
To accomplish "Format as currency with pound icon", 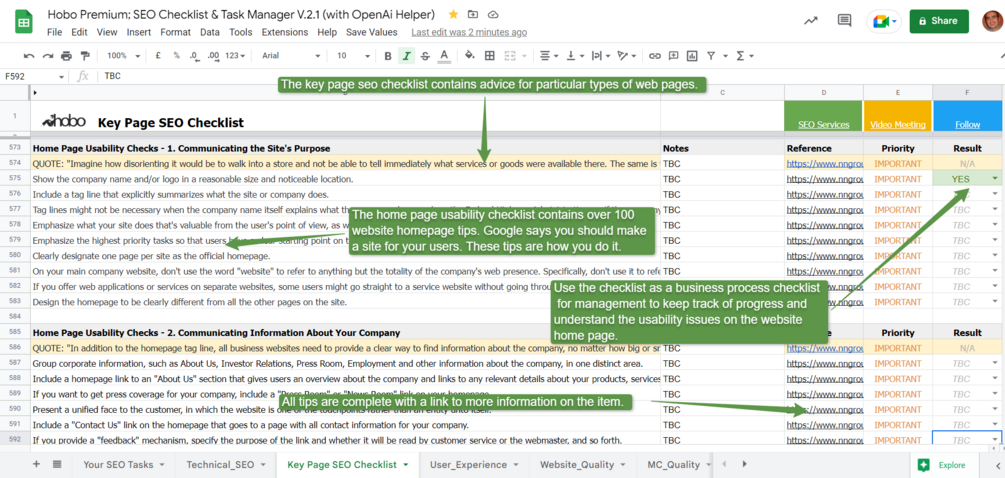I will [158, 56].
